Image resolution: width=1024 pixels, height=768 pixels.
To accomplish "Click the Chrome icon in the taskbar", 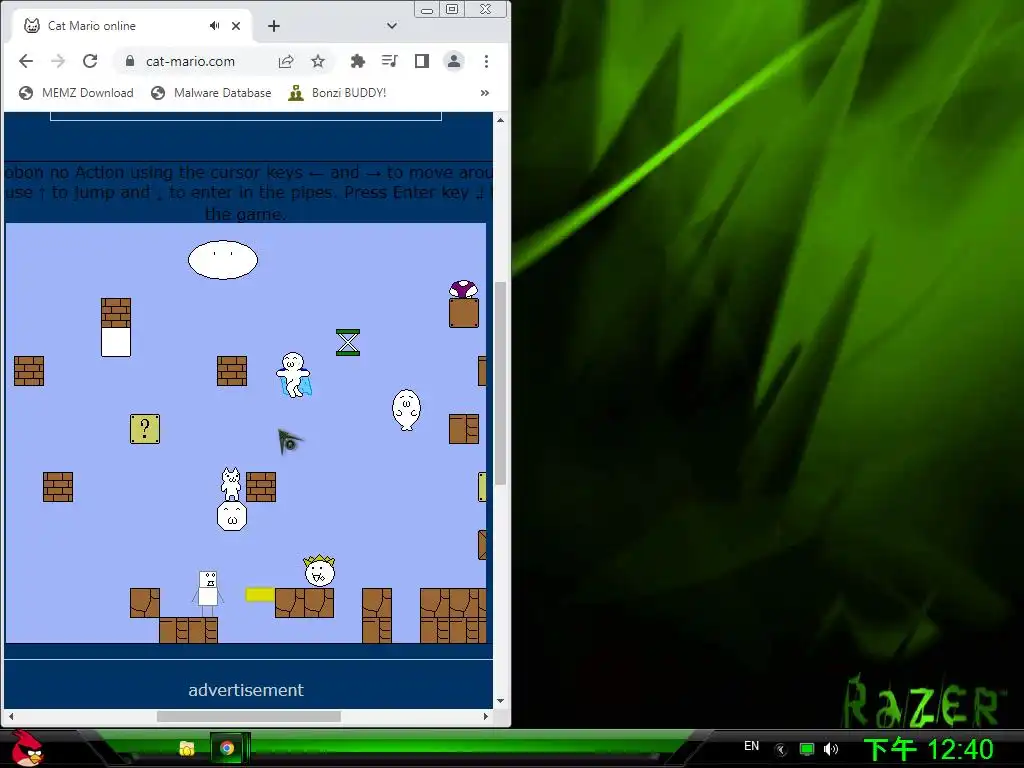I will click(227, 748).
